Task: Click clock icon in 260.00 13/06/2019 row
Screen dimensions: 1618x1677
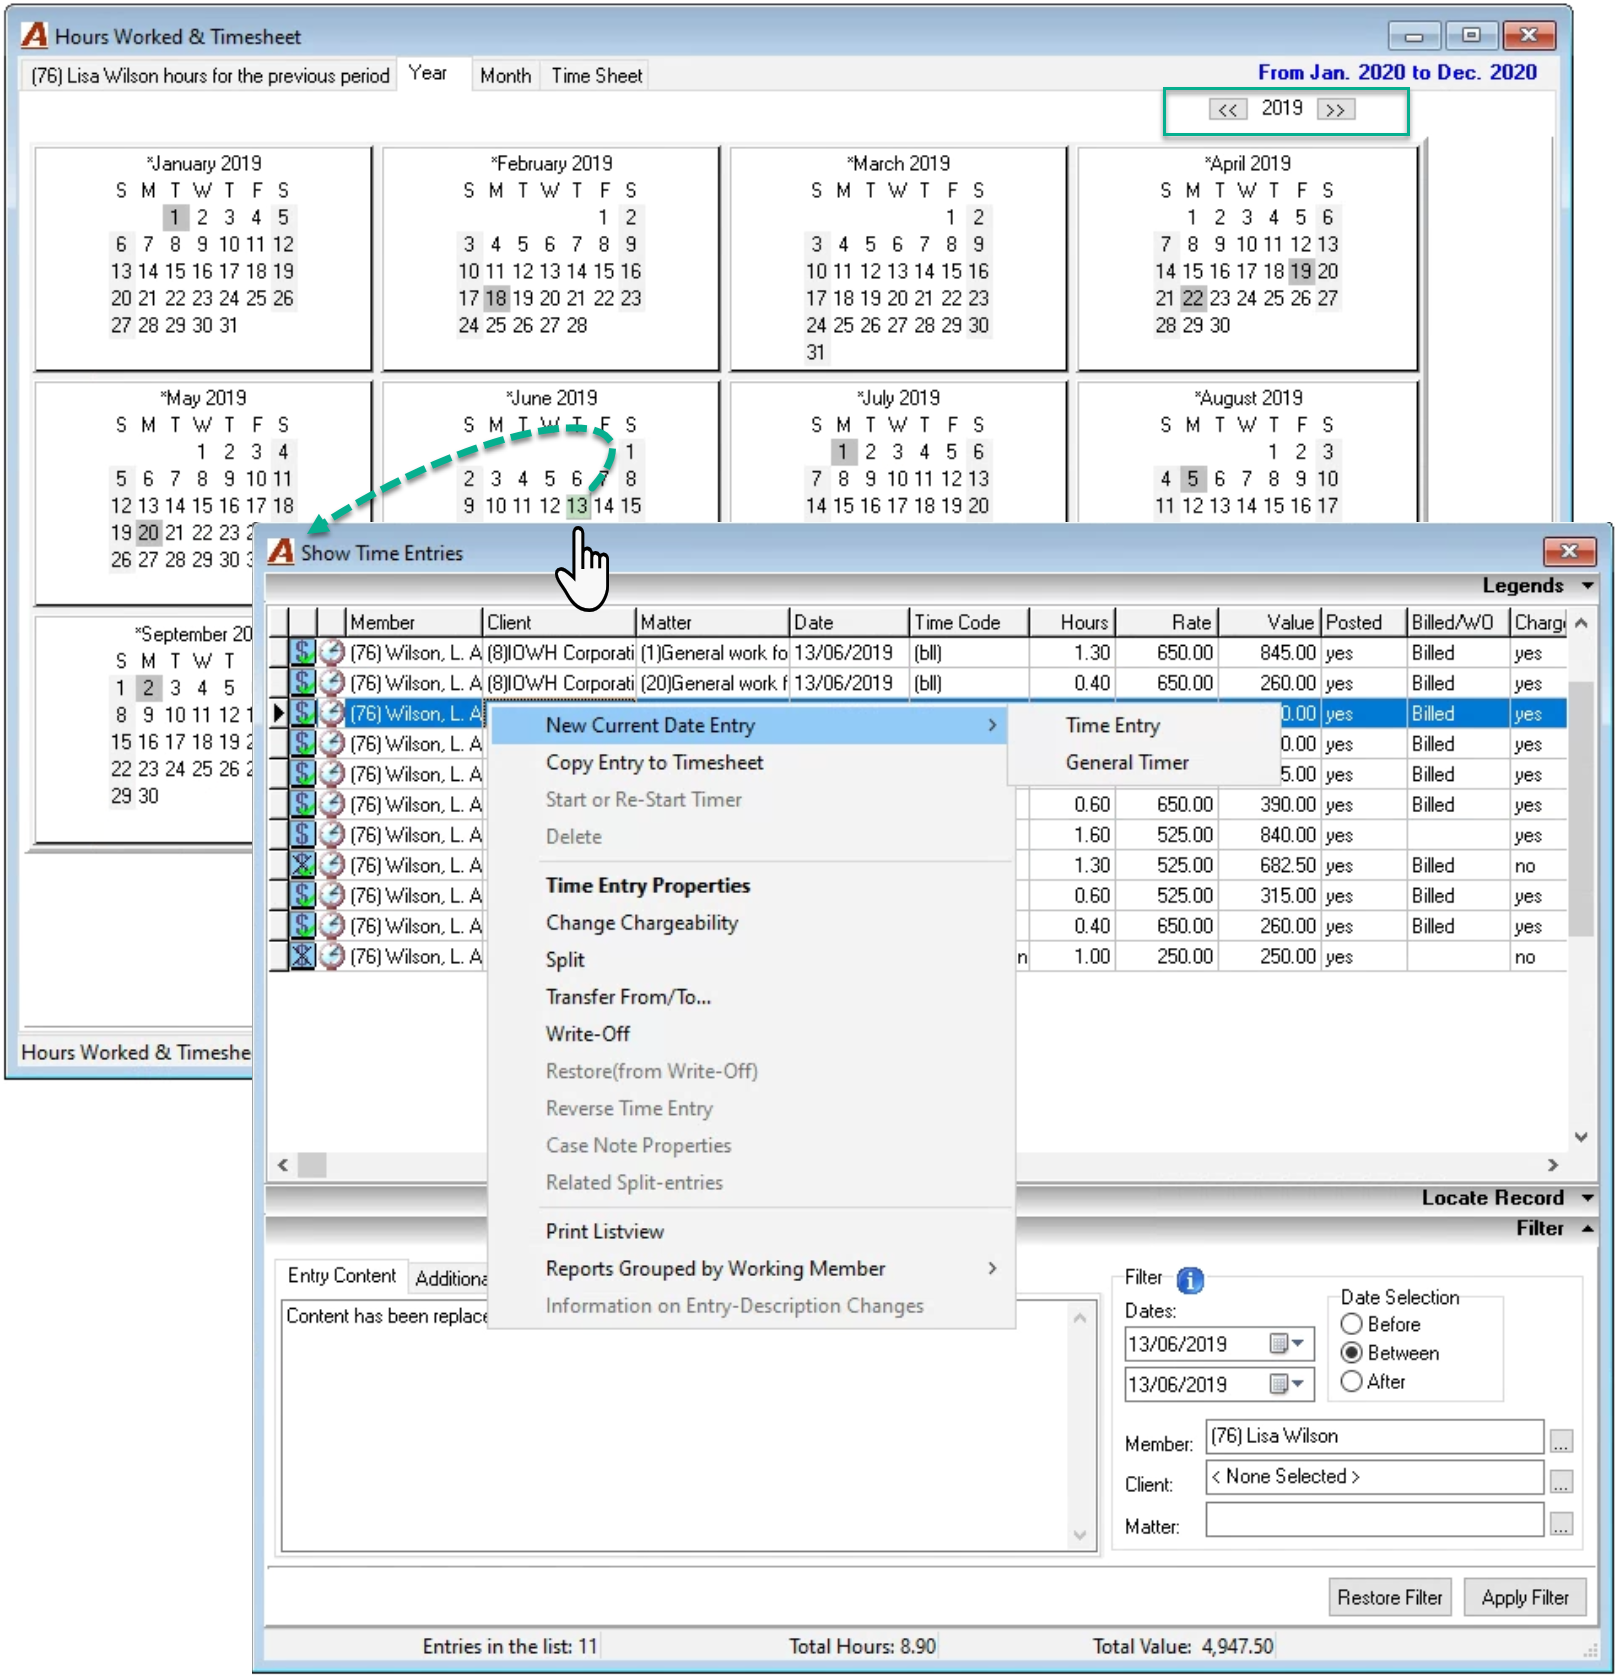Action: (x=332, y=683)
